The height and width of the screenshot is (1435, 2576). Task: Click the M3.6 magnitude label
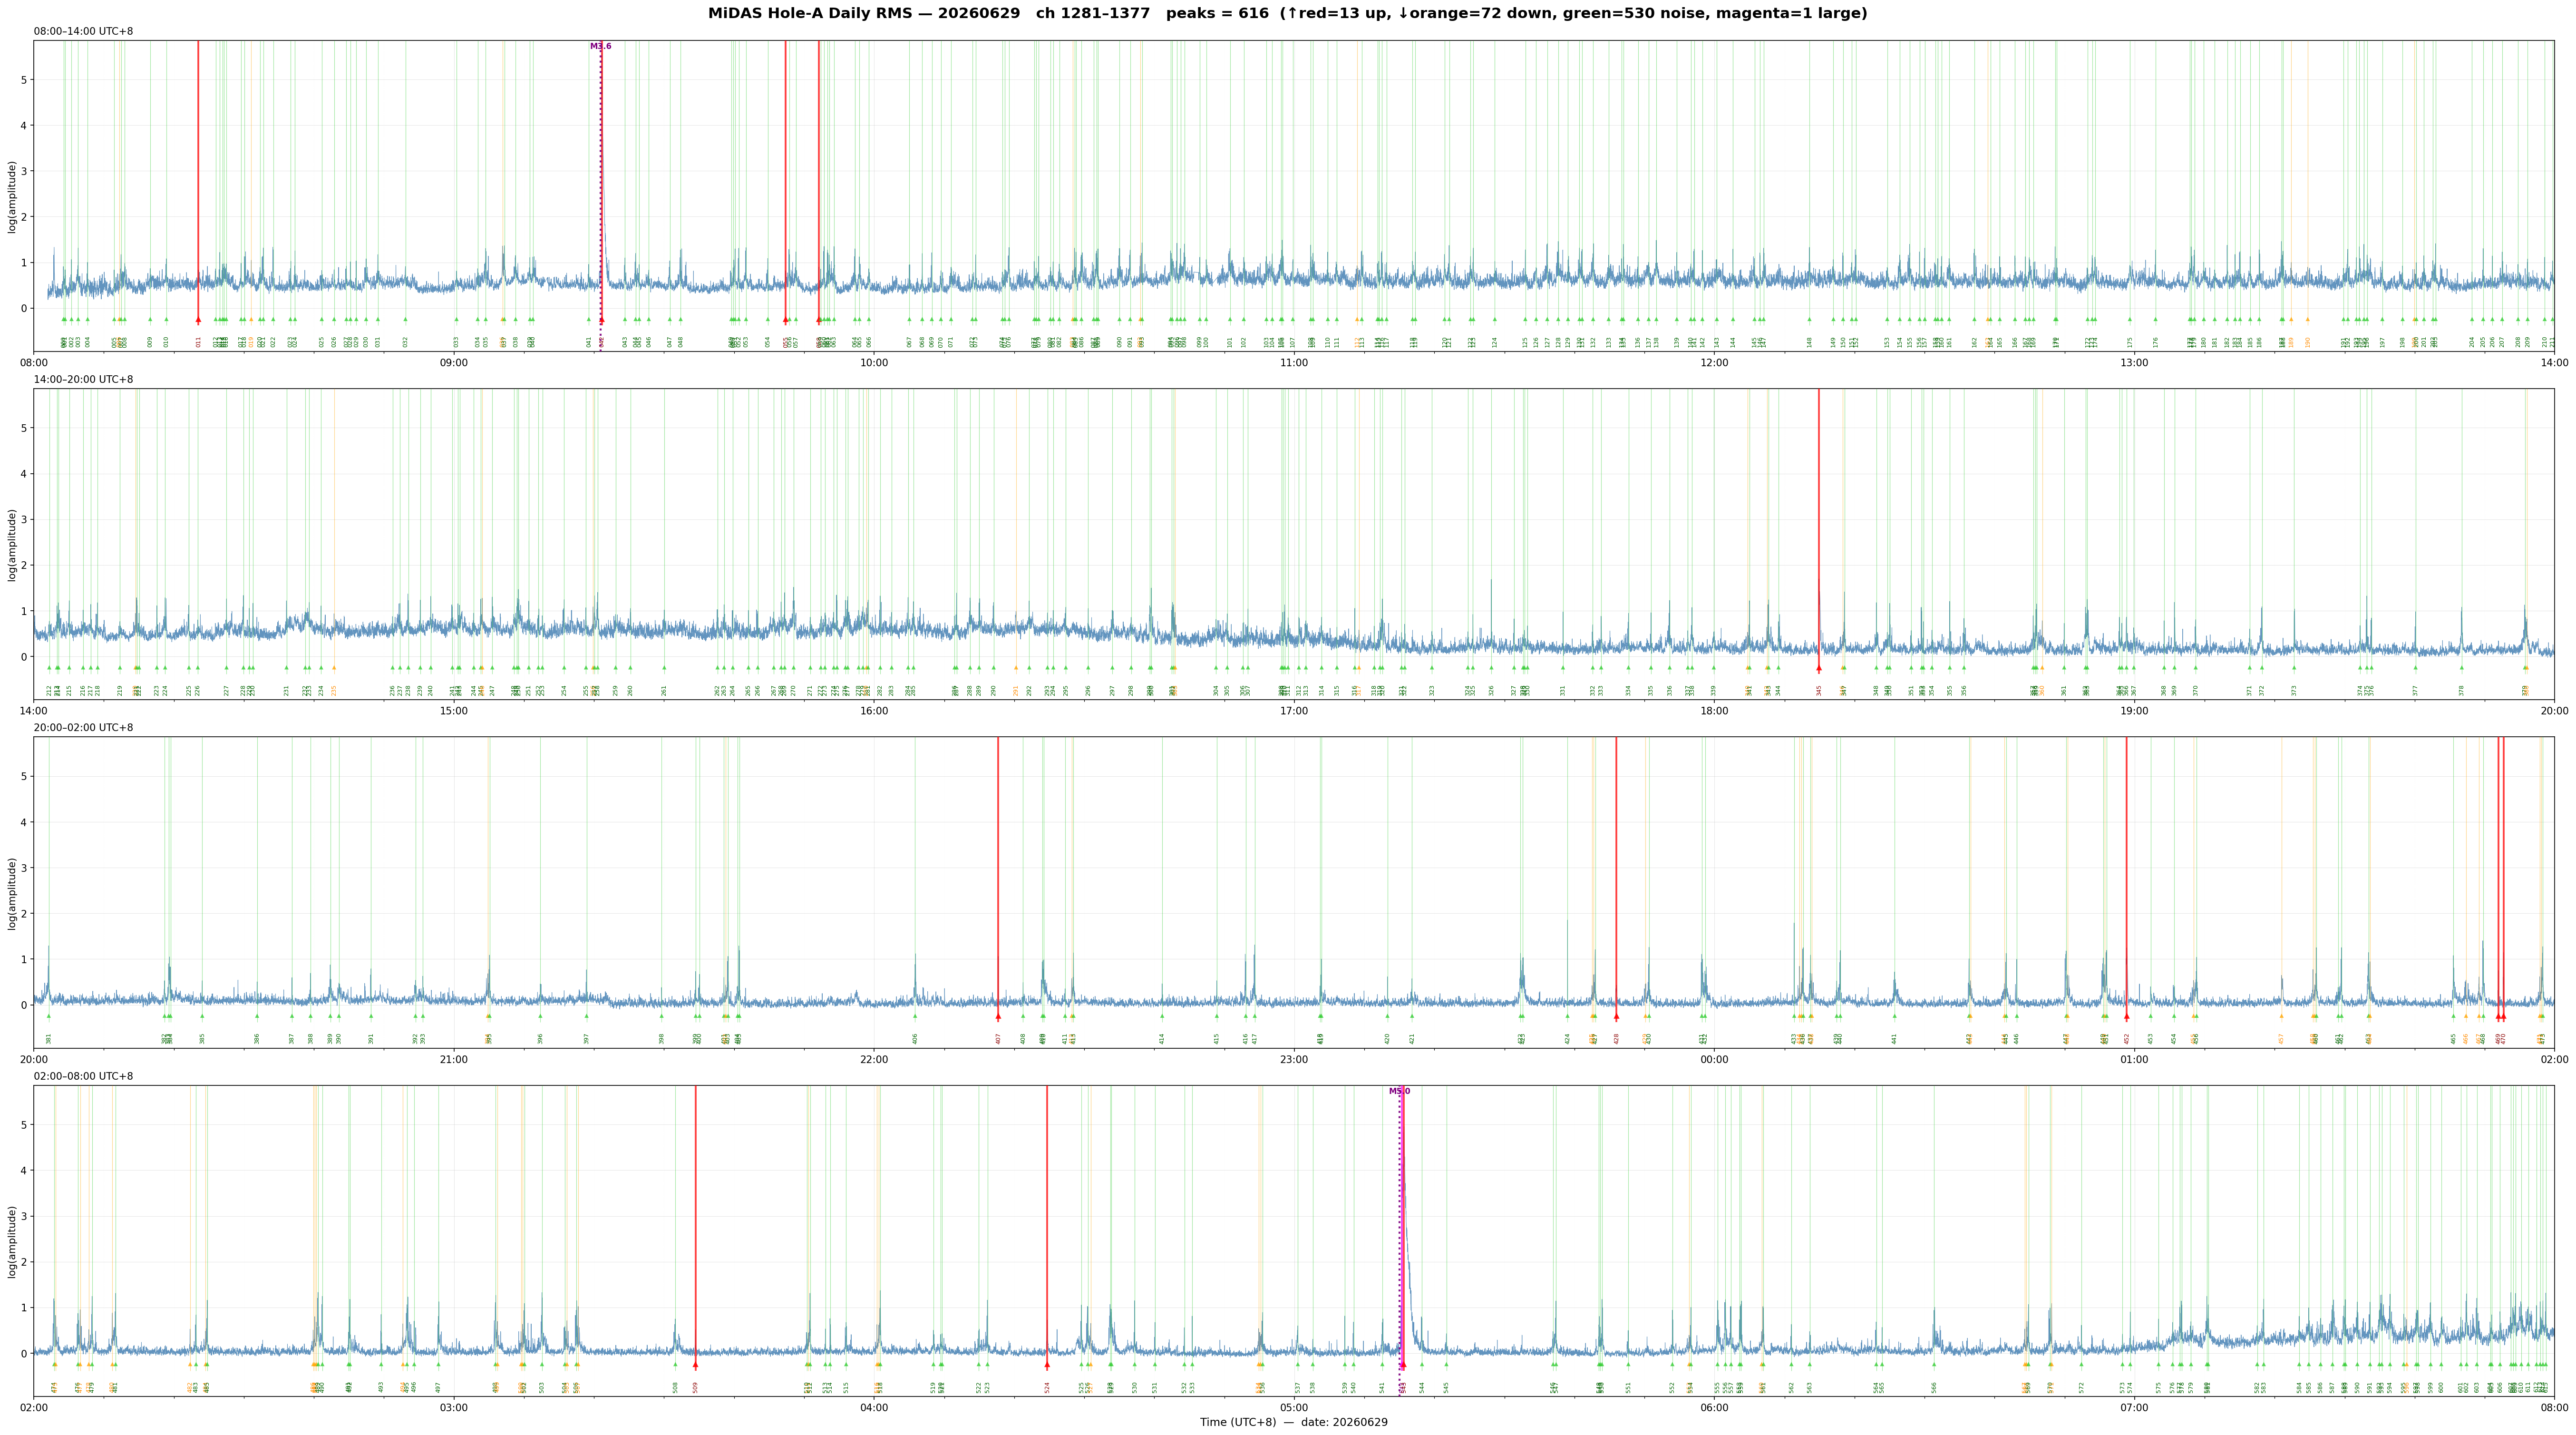[600, 46]
